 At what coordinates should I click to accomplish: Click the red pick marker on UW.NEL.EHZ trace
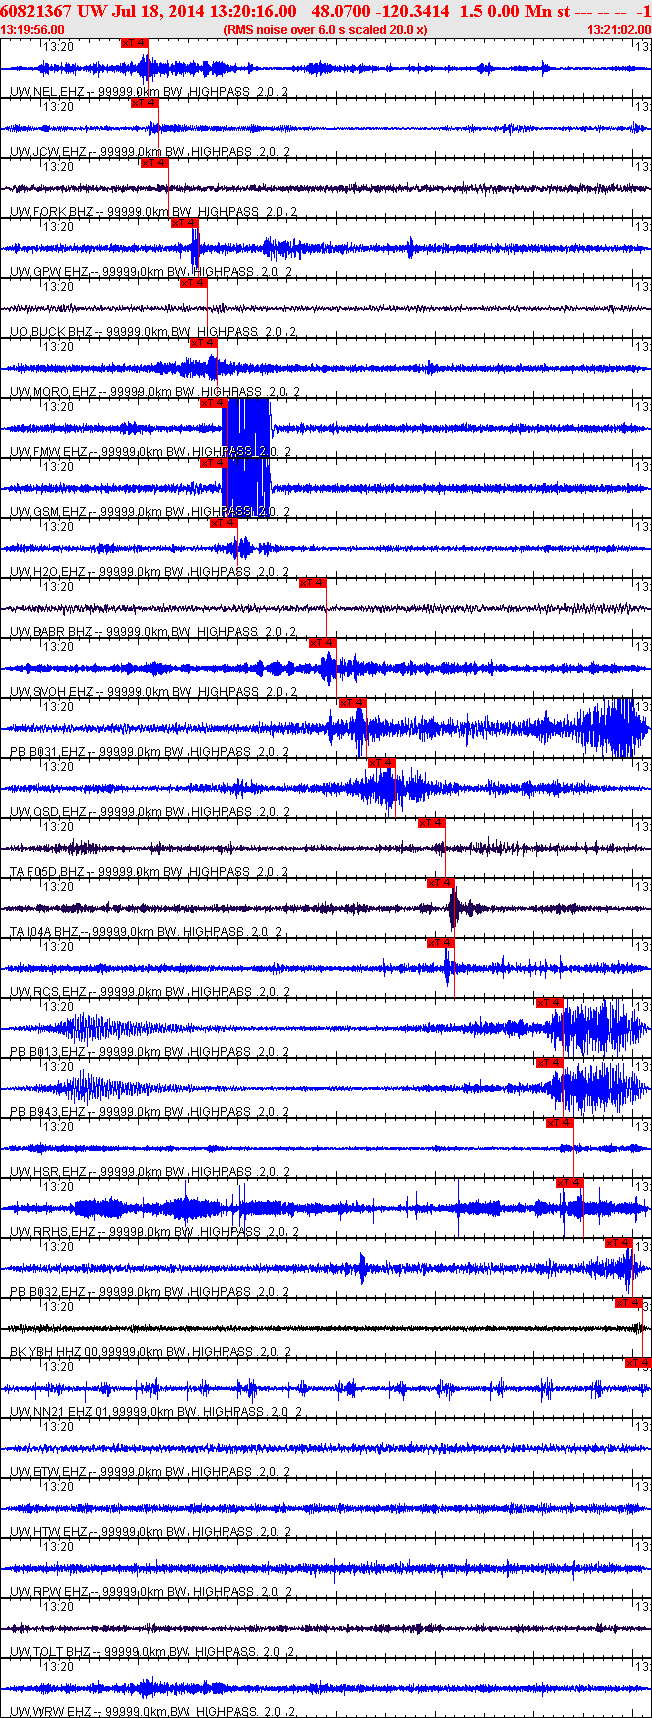(x=134, y=43)
